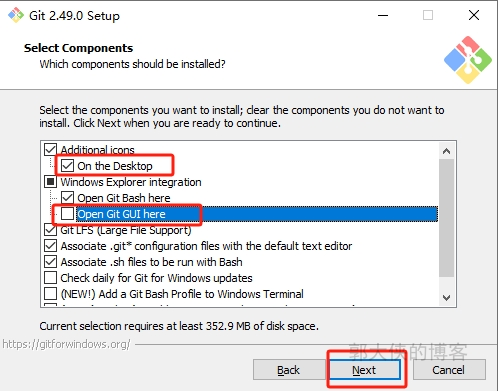Click the scroll up arrow in component list

click(447, 151)
